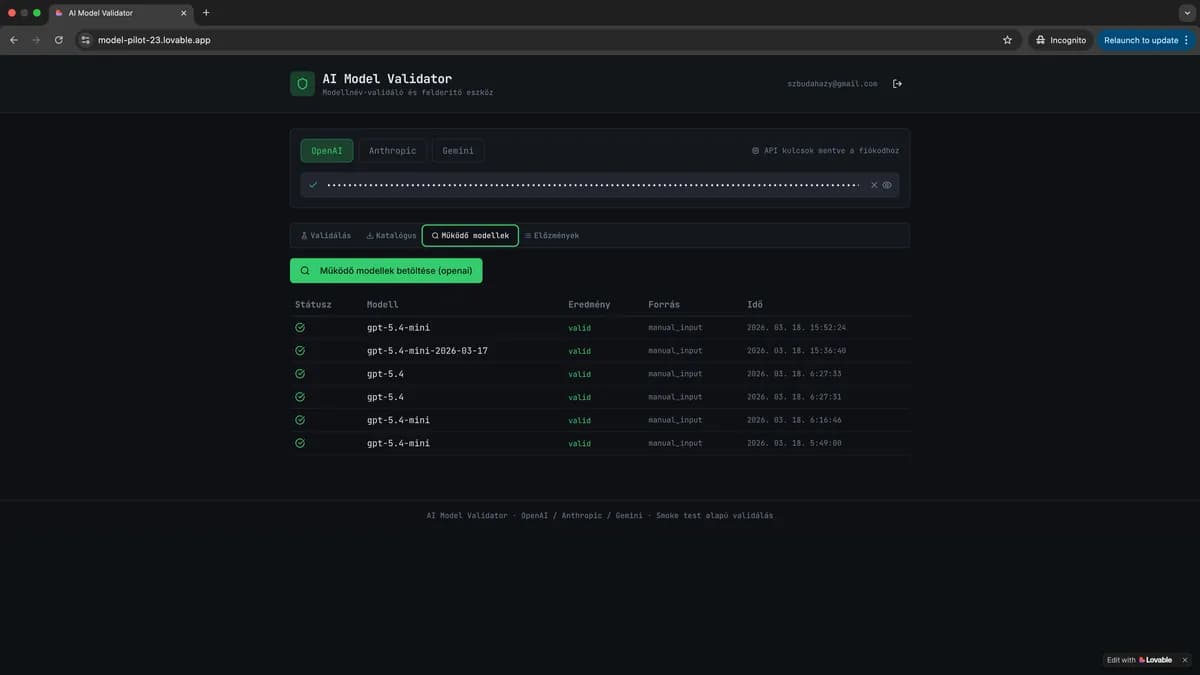This screenshot has width=1200, height=675.
Task: Close the AI Model Validator browser tab
Action: click(x=183, y=13)
